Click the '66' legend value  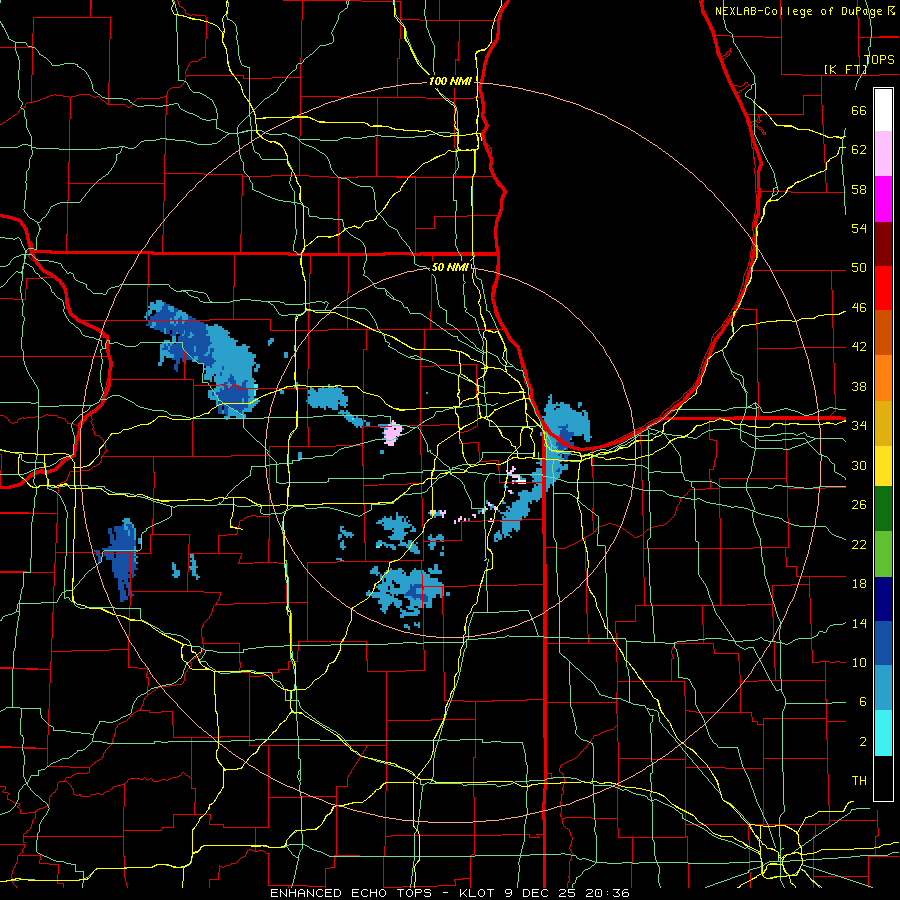pyautogui.click(x=859, y=110)
